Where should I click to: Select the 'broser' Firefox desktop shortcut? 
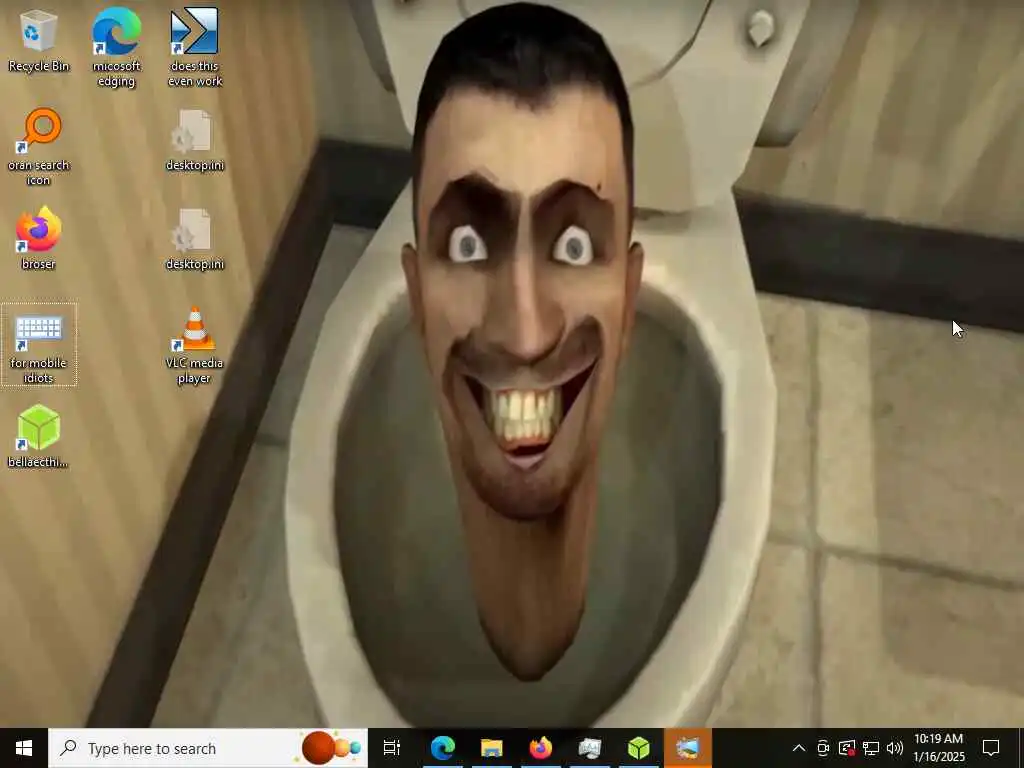39,238
